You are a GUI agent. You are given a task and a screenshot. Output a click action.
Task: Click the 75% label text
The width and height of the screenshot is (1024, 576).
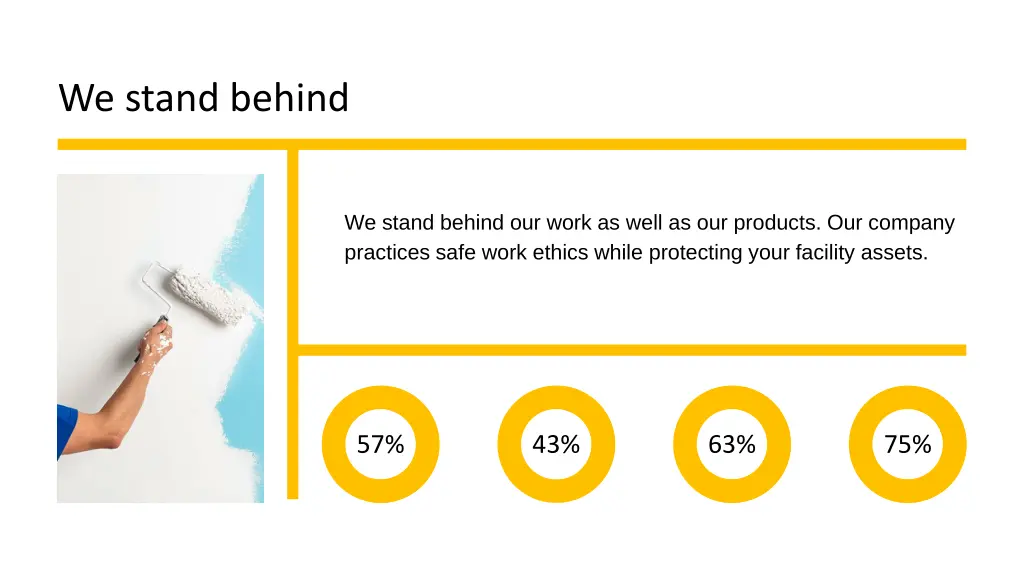(x=908, y=445)
